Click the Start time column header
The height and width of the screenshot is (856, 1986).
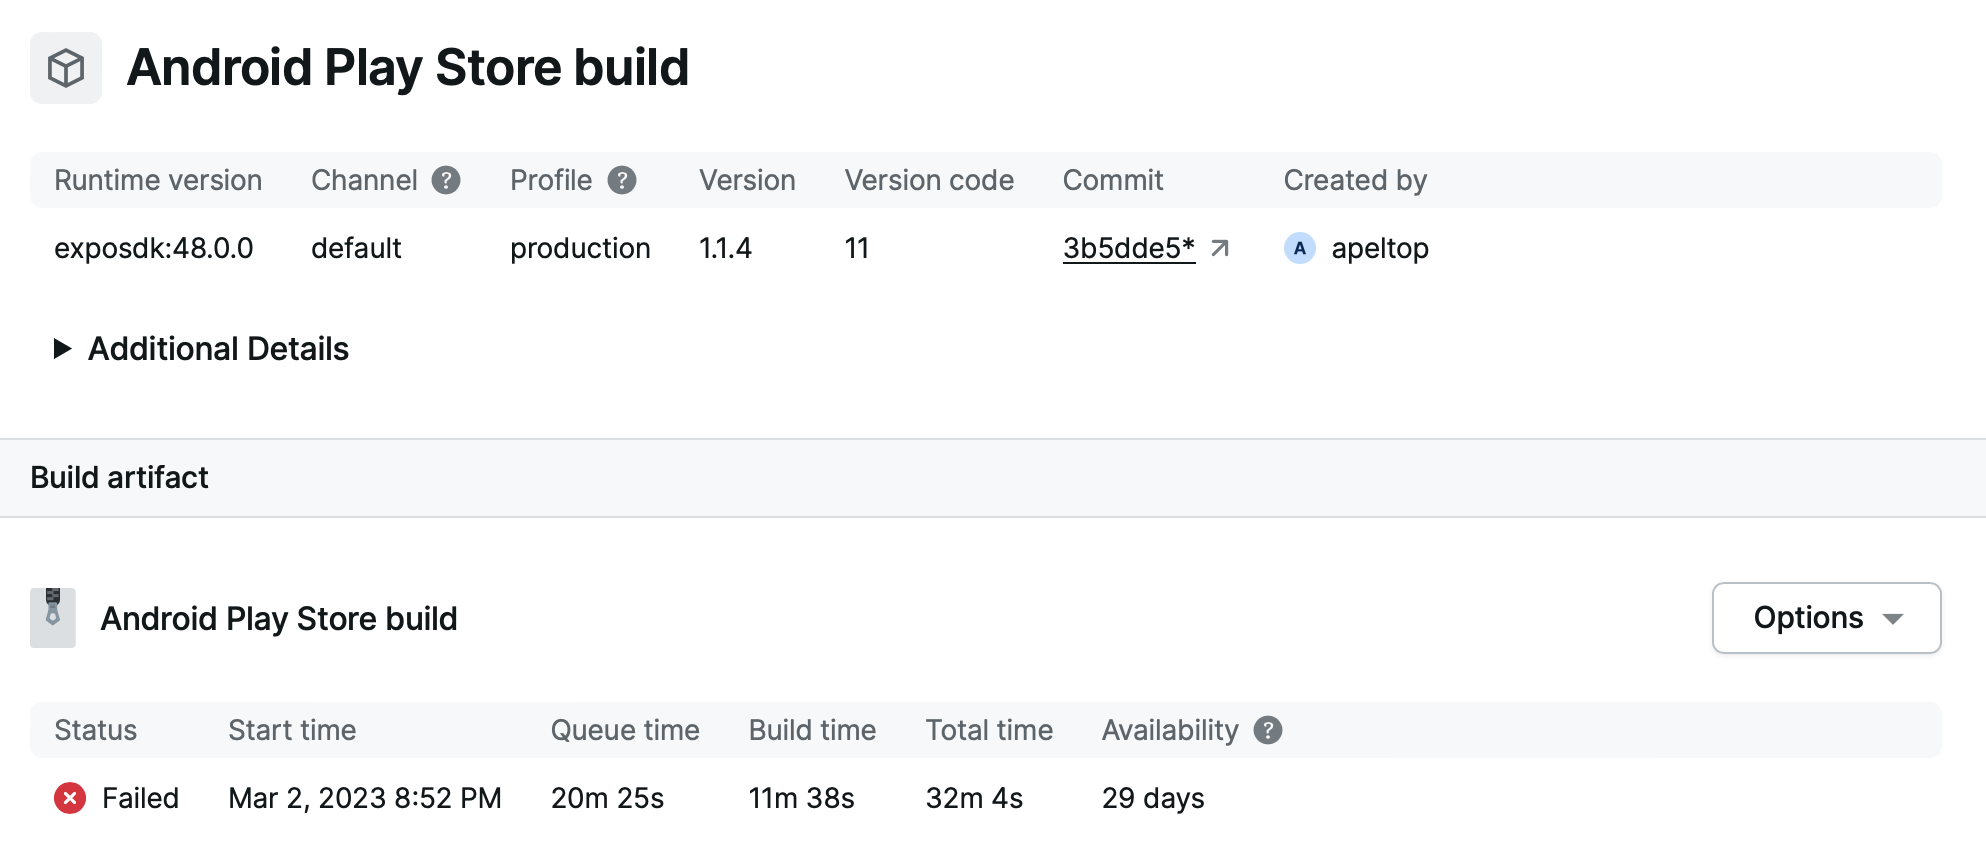coord(292,730)
